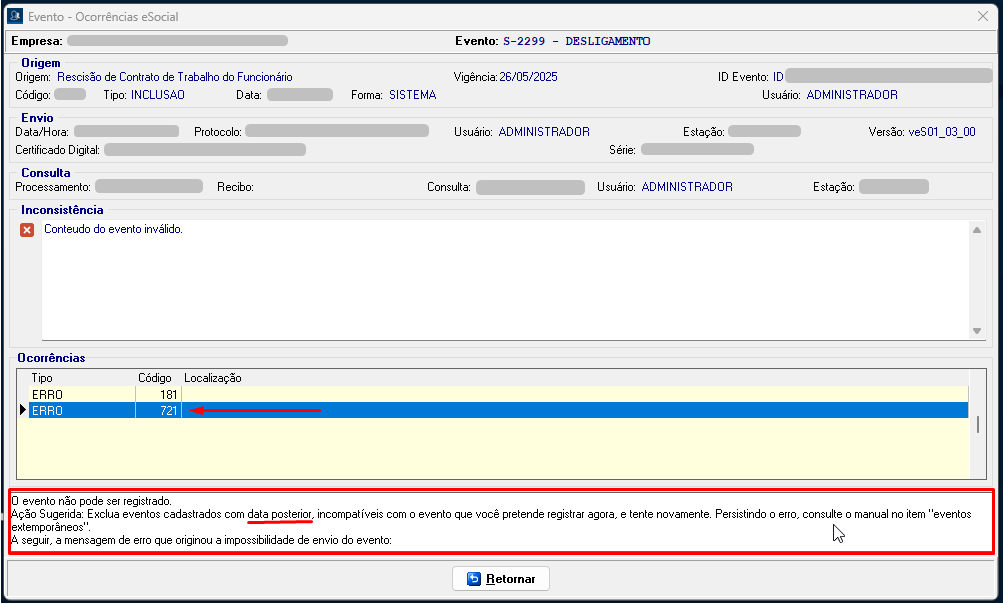The height and width of the screenshot is (604, 1003).
Task: Click the S-2299 - DESLIGAMENTO event label
Action: pos(575,41)
